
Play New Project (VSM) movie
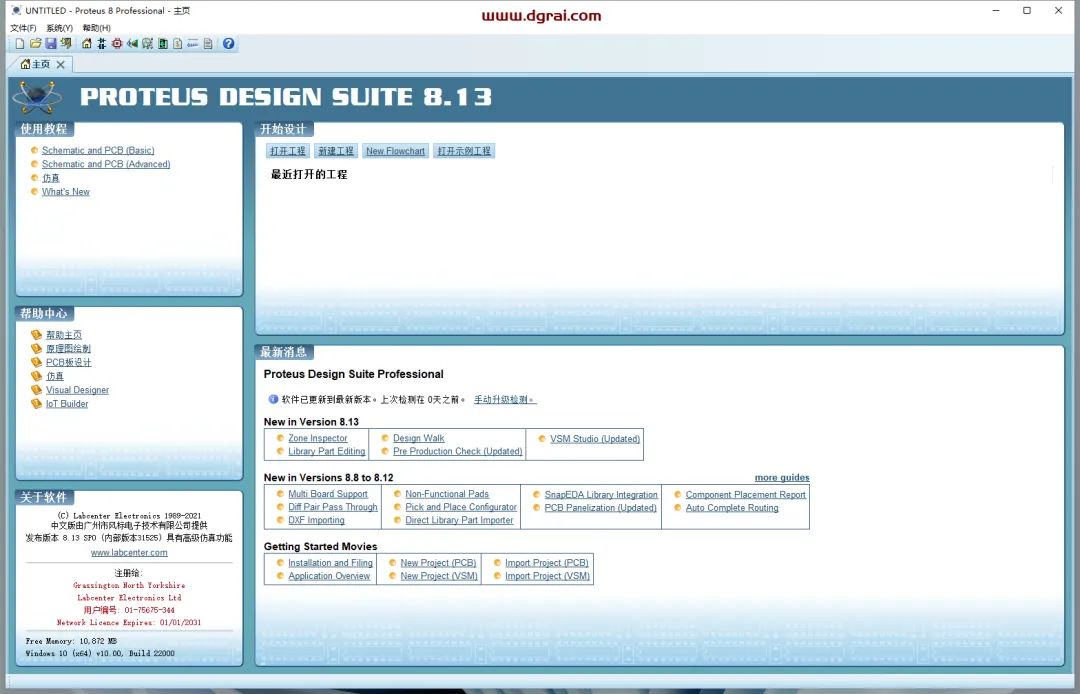pyautogui.click(x=439, y=576)
